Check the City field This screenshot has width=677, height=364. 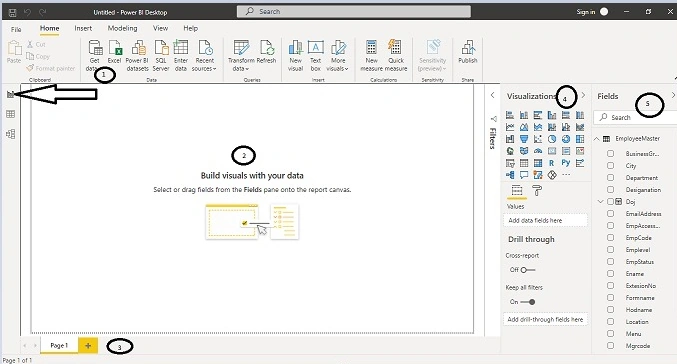point(611,165)
